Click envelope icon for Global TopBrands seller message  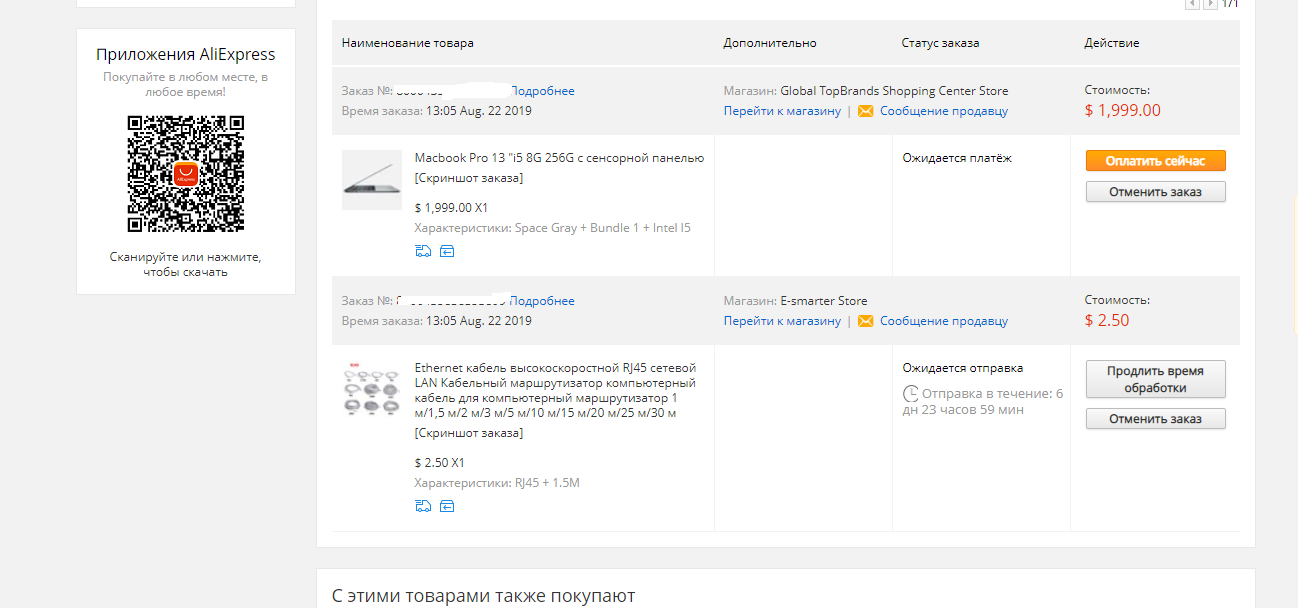coord(865,111)
